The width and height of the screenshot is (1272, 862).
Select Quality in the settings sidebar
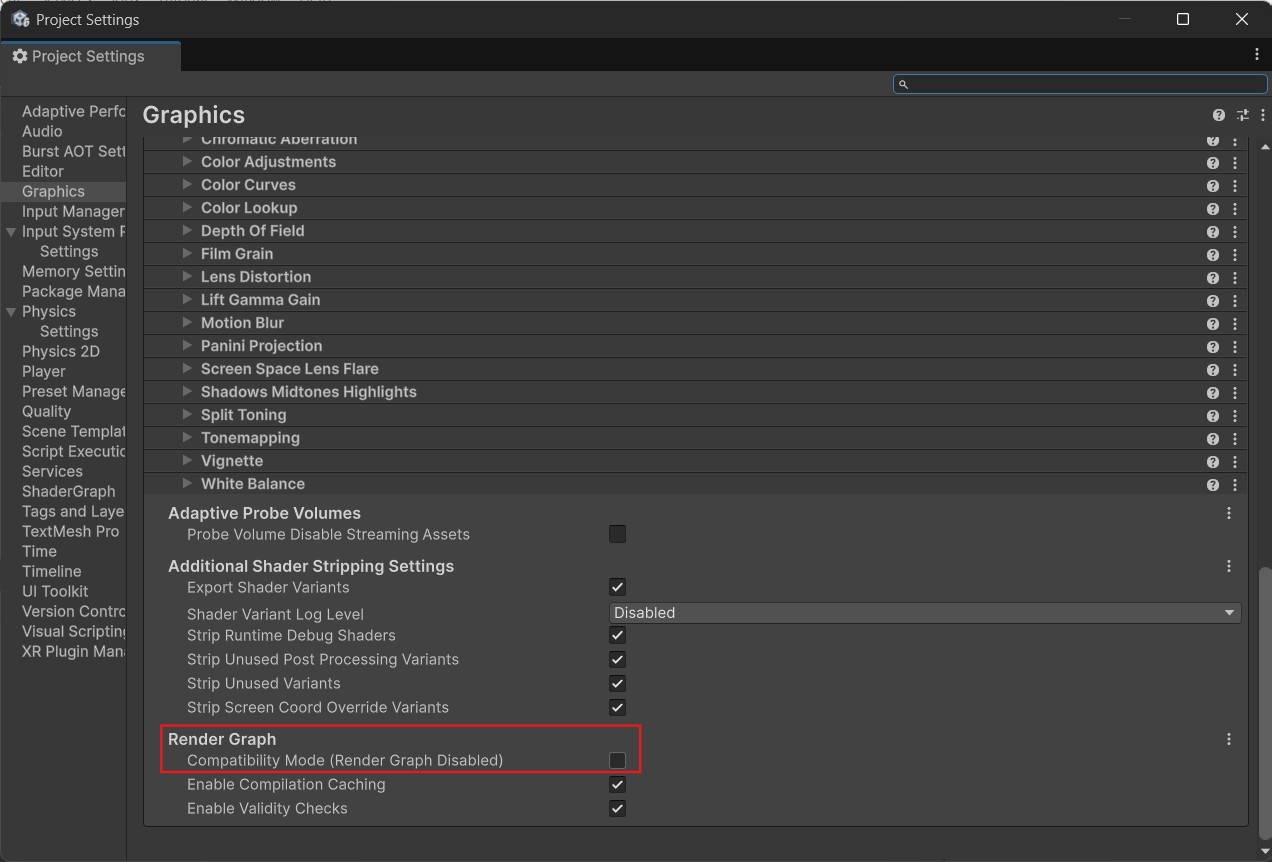(47, 411)
